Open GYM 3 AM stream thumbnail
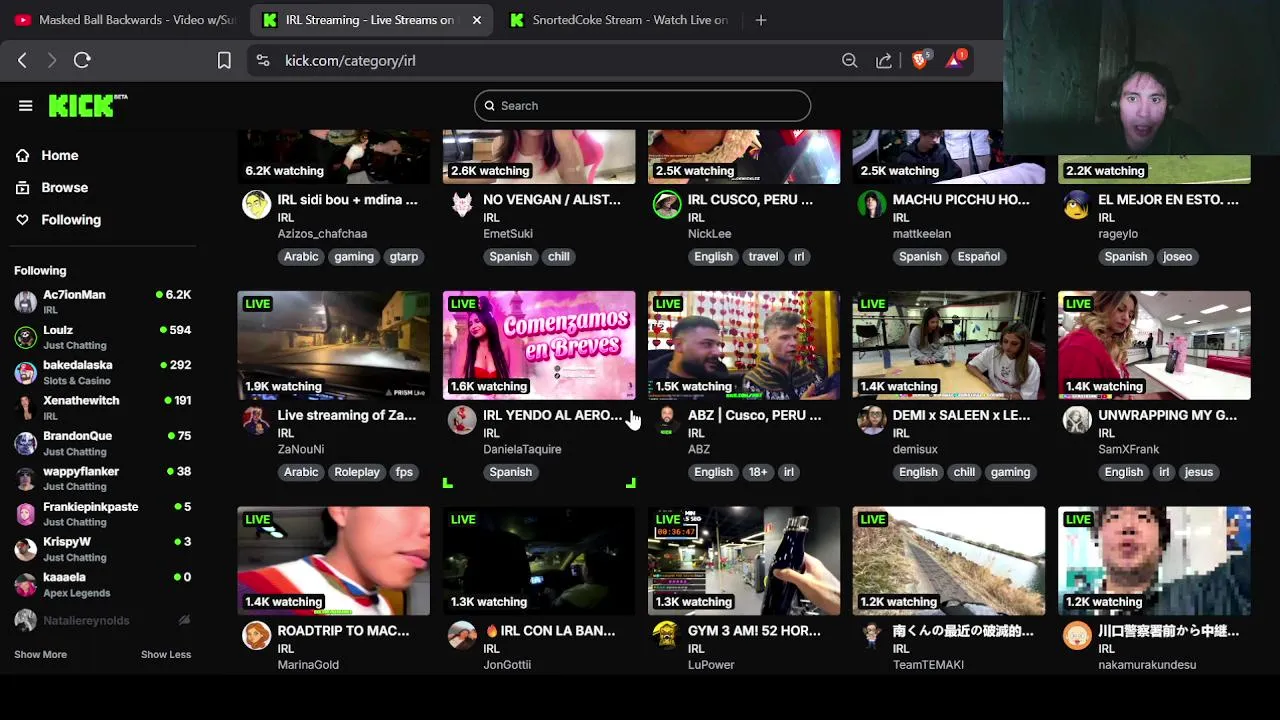The image size is (1280, 720). (x=744, y=561)
